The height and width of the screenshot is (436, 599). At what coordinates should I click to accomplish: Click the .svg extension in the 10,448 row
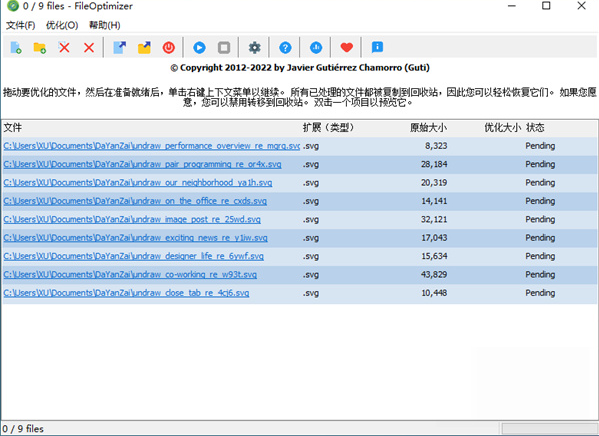click(x=311, y=293)
